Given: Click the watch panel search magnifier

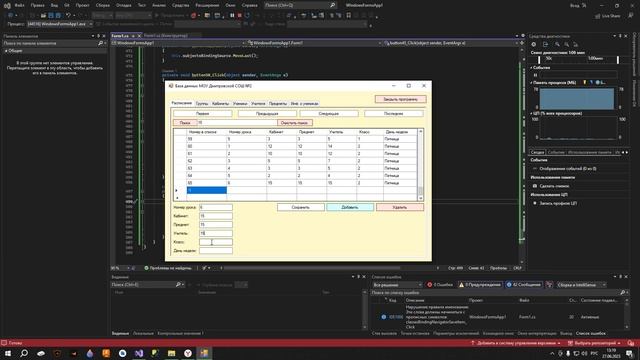Looking at the screenshot, I should tap(178, 284).
